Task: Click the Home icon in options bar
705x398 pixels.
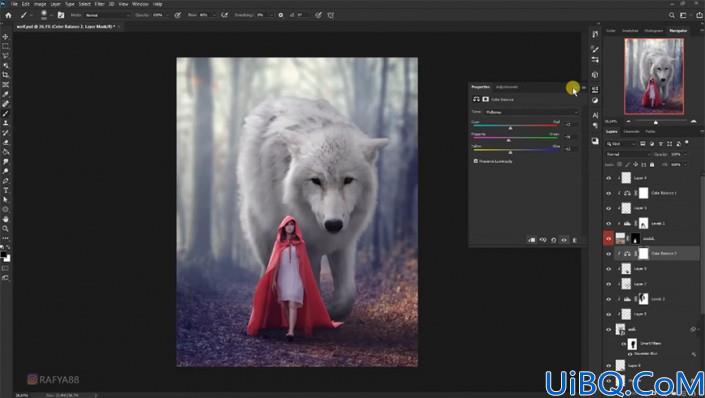Action: coord(8,15)
